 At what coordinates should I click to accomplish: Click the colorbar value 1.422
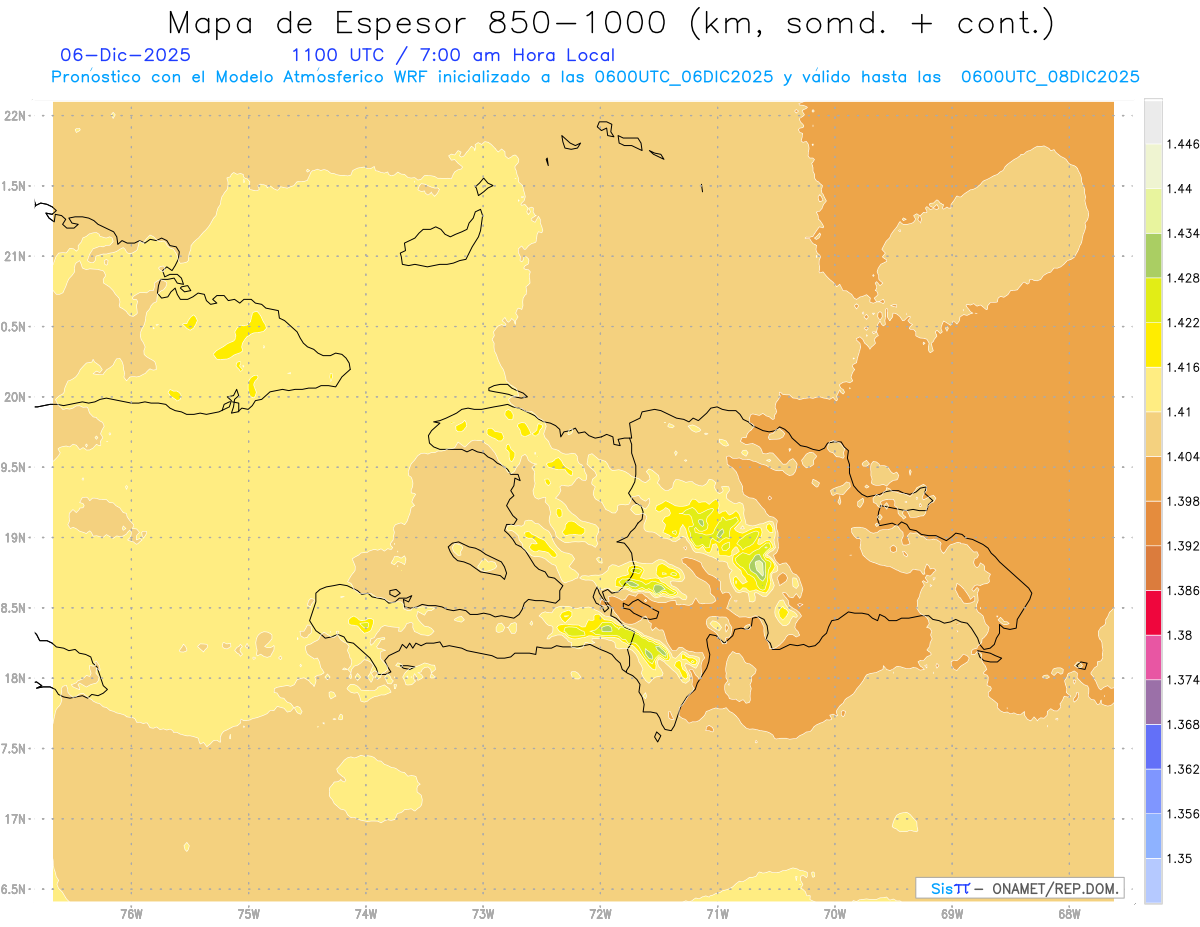point(1184,322)
